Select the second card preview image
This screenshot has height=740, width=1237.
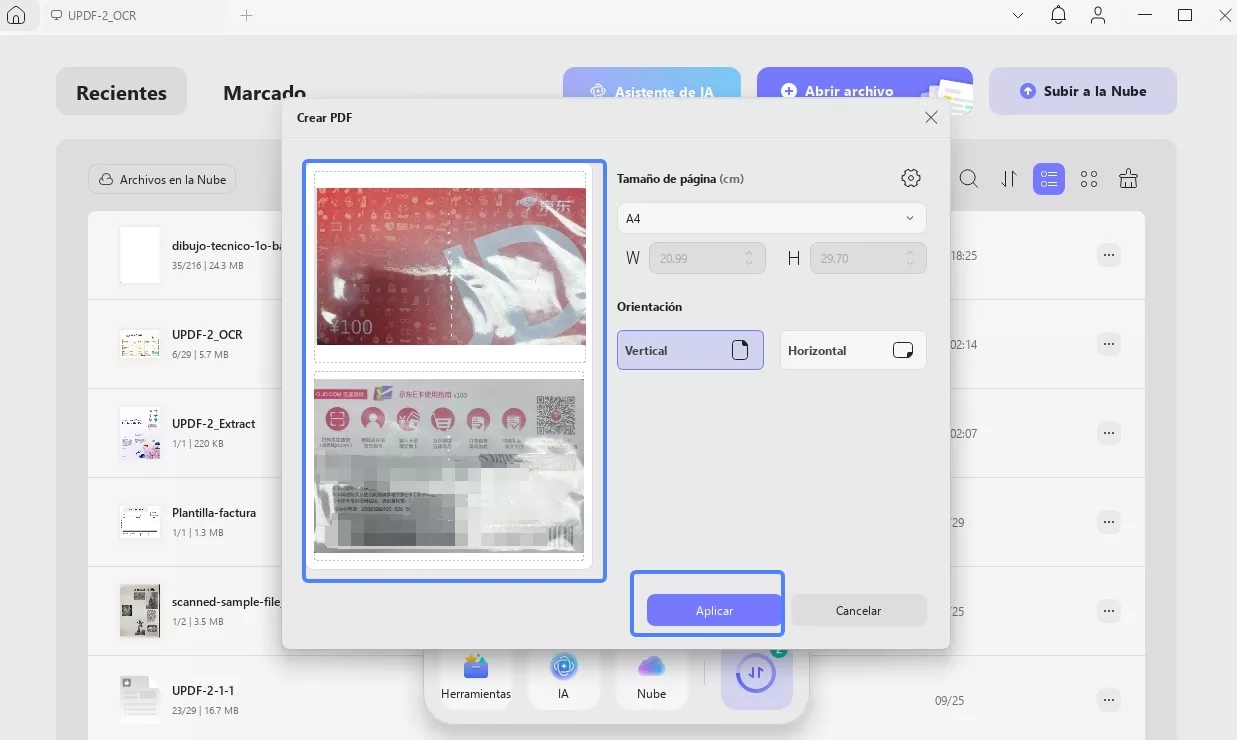click(x=450, y=465)
